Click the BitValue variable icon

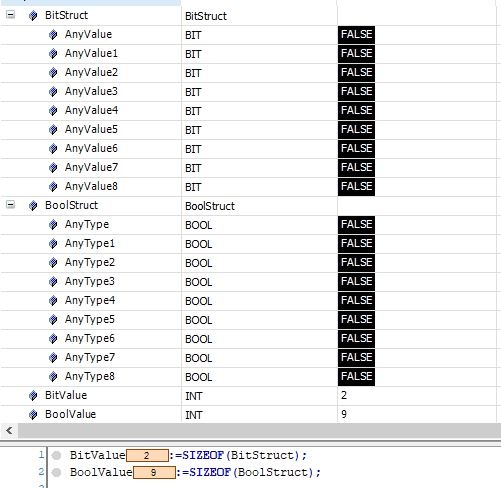coord(33,395)
